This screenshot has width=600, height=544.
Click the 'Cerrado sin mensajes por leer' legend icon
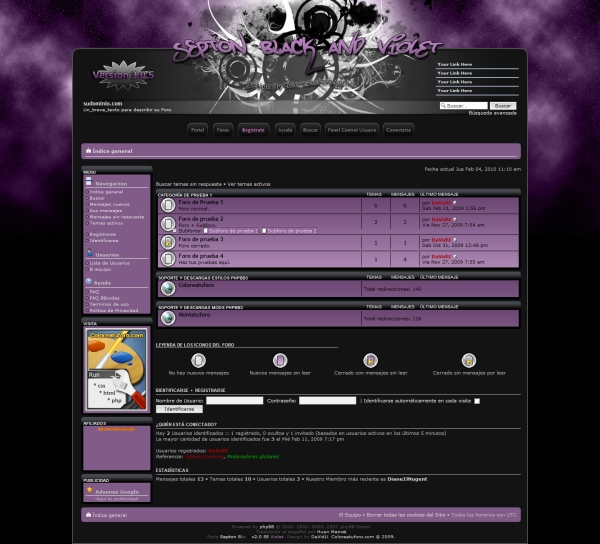tap(468, 360)
